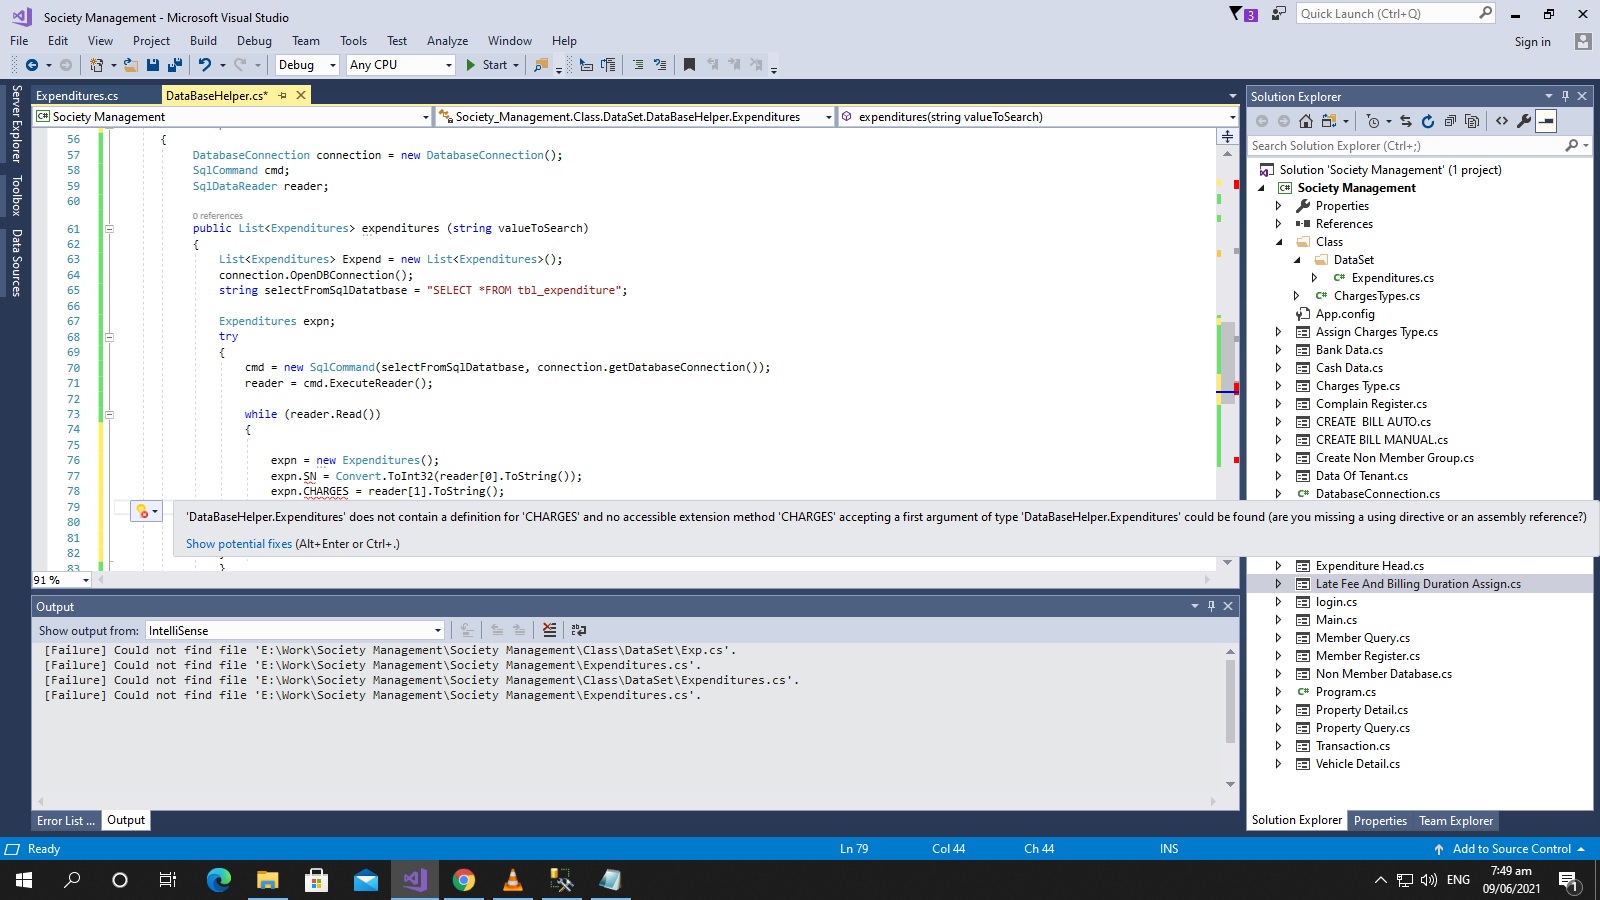Toggle auto-hide pin on Output panel
The width and height of the screenshot is (1600, 900).
[x=1211, y=606]
